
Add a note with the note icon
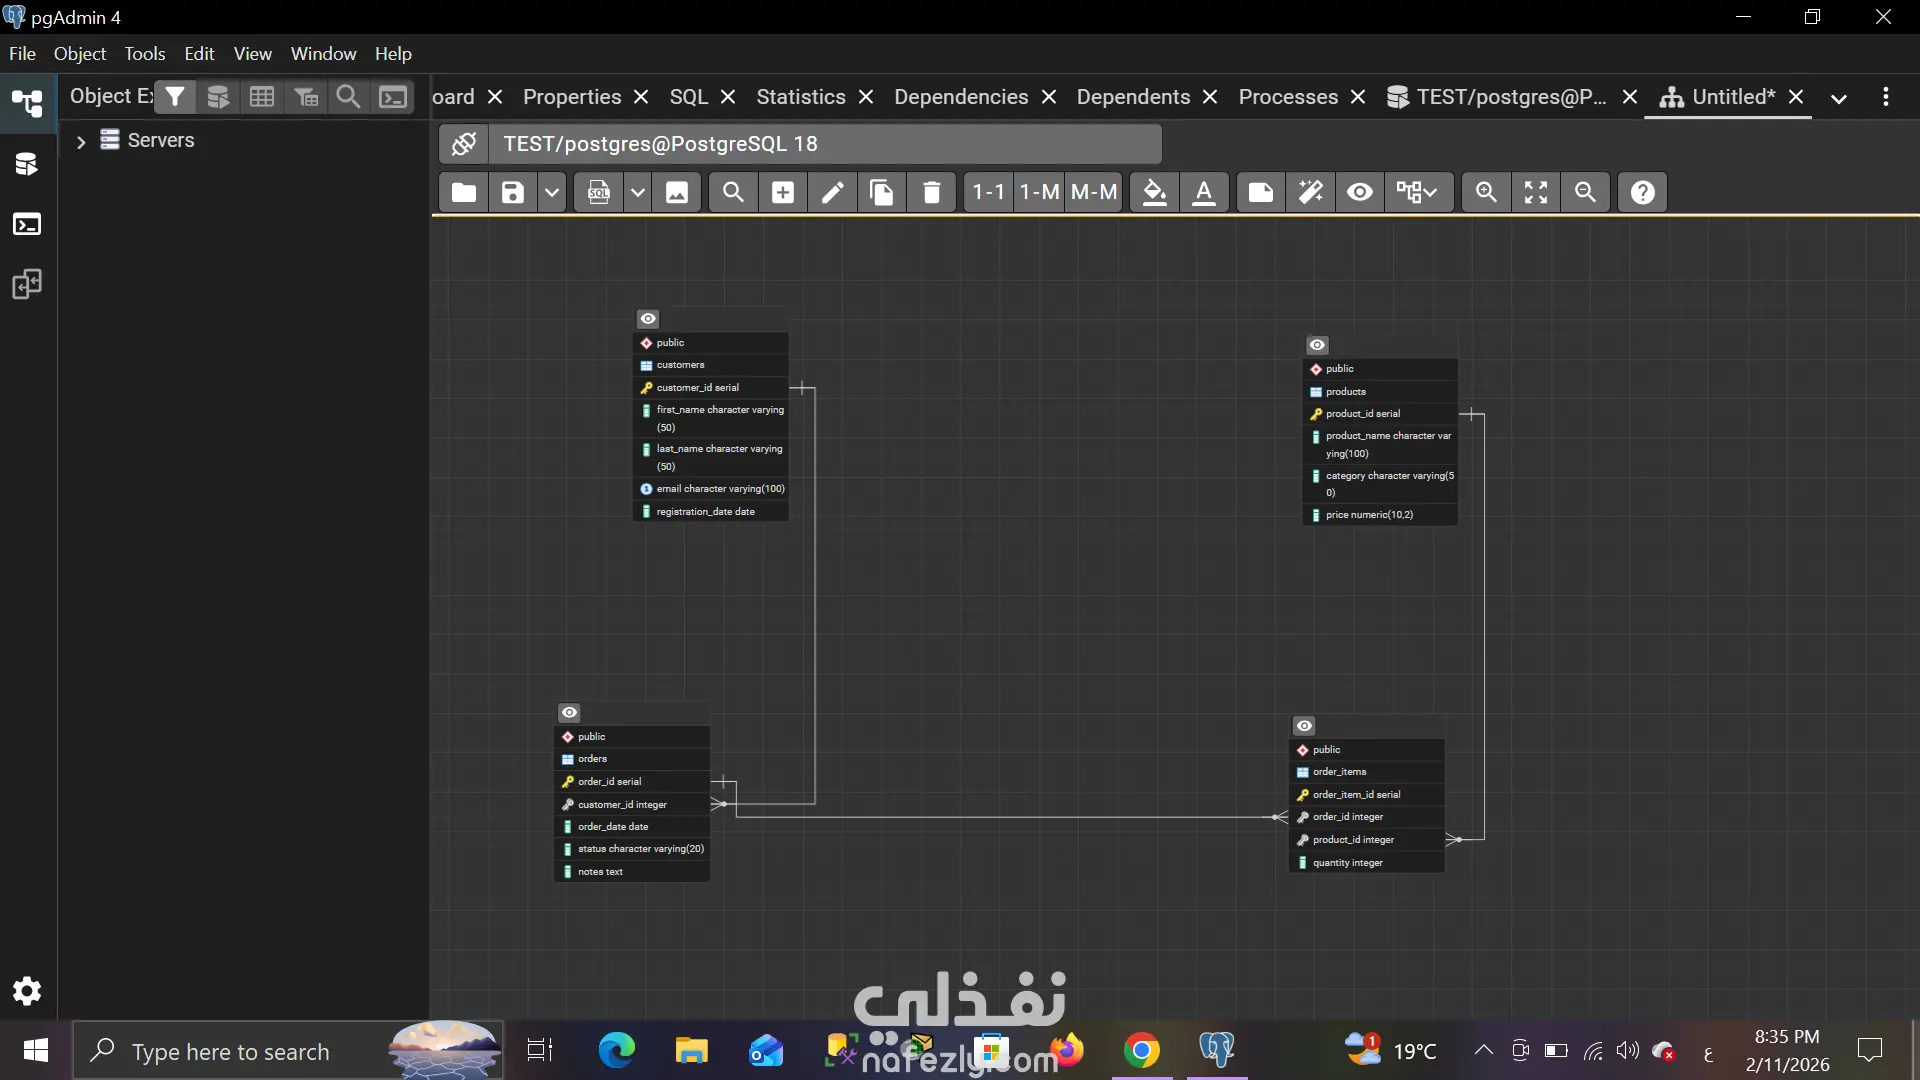[x=1261, y=192]
